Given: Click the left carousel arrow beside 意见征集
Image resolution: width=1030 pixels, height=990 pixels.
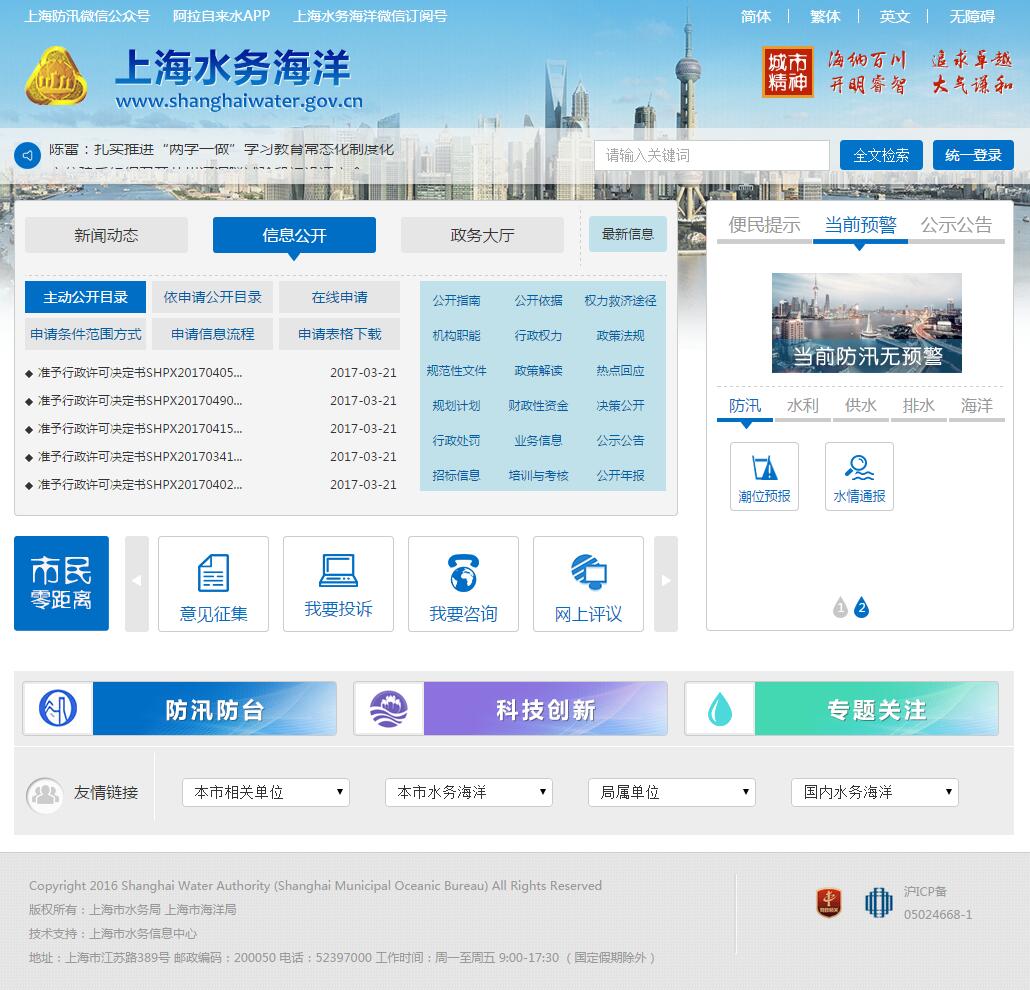Looking at the screenshot, I should tap(137, 584).
